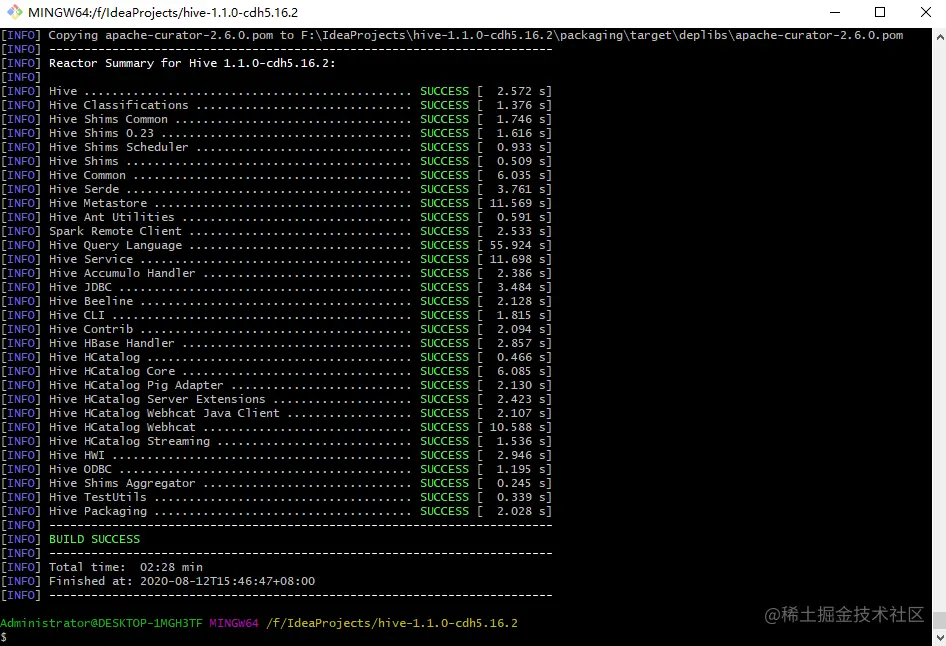
Task: Click the '$' shell prompt line
Action: click(x=4, y=638)
